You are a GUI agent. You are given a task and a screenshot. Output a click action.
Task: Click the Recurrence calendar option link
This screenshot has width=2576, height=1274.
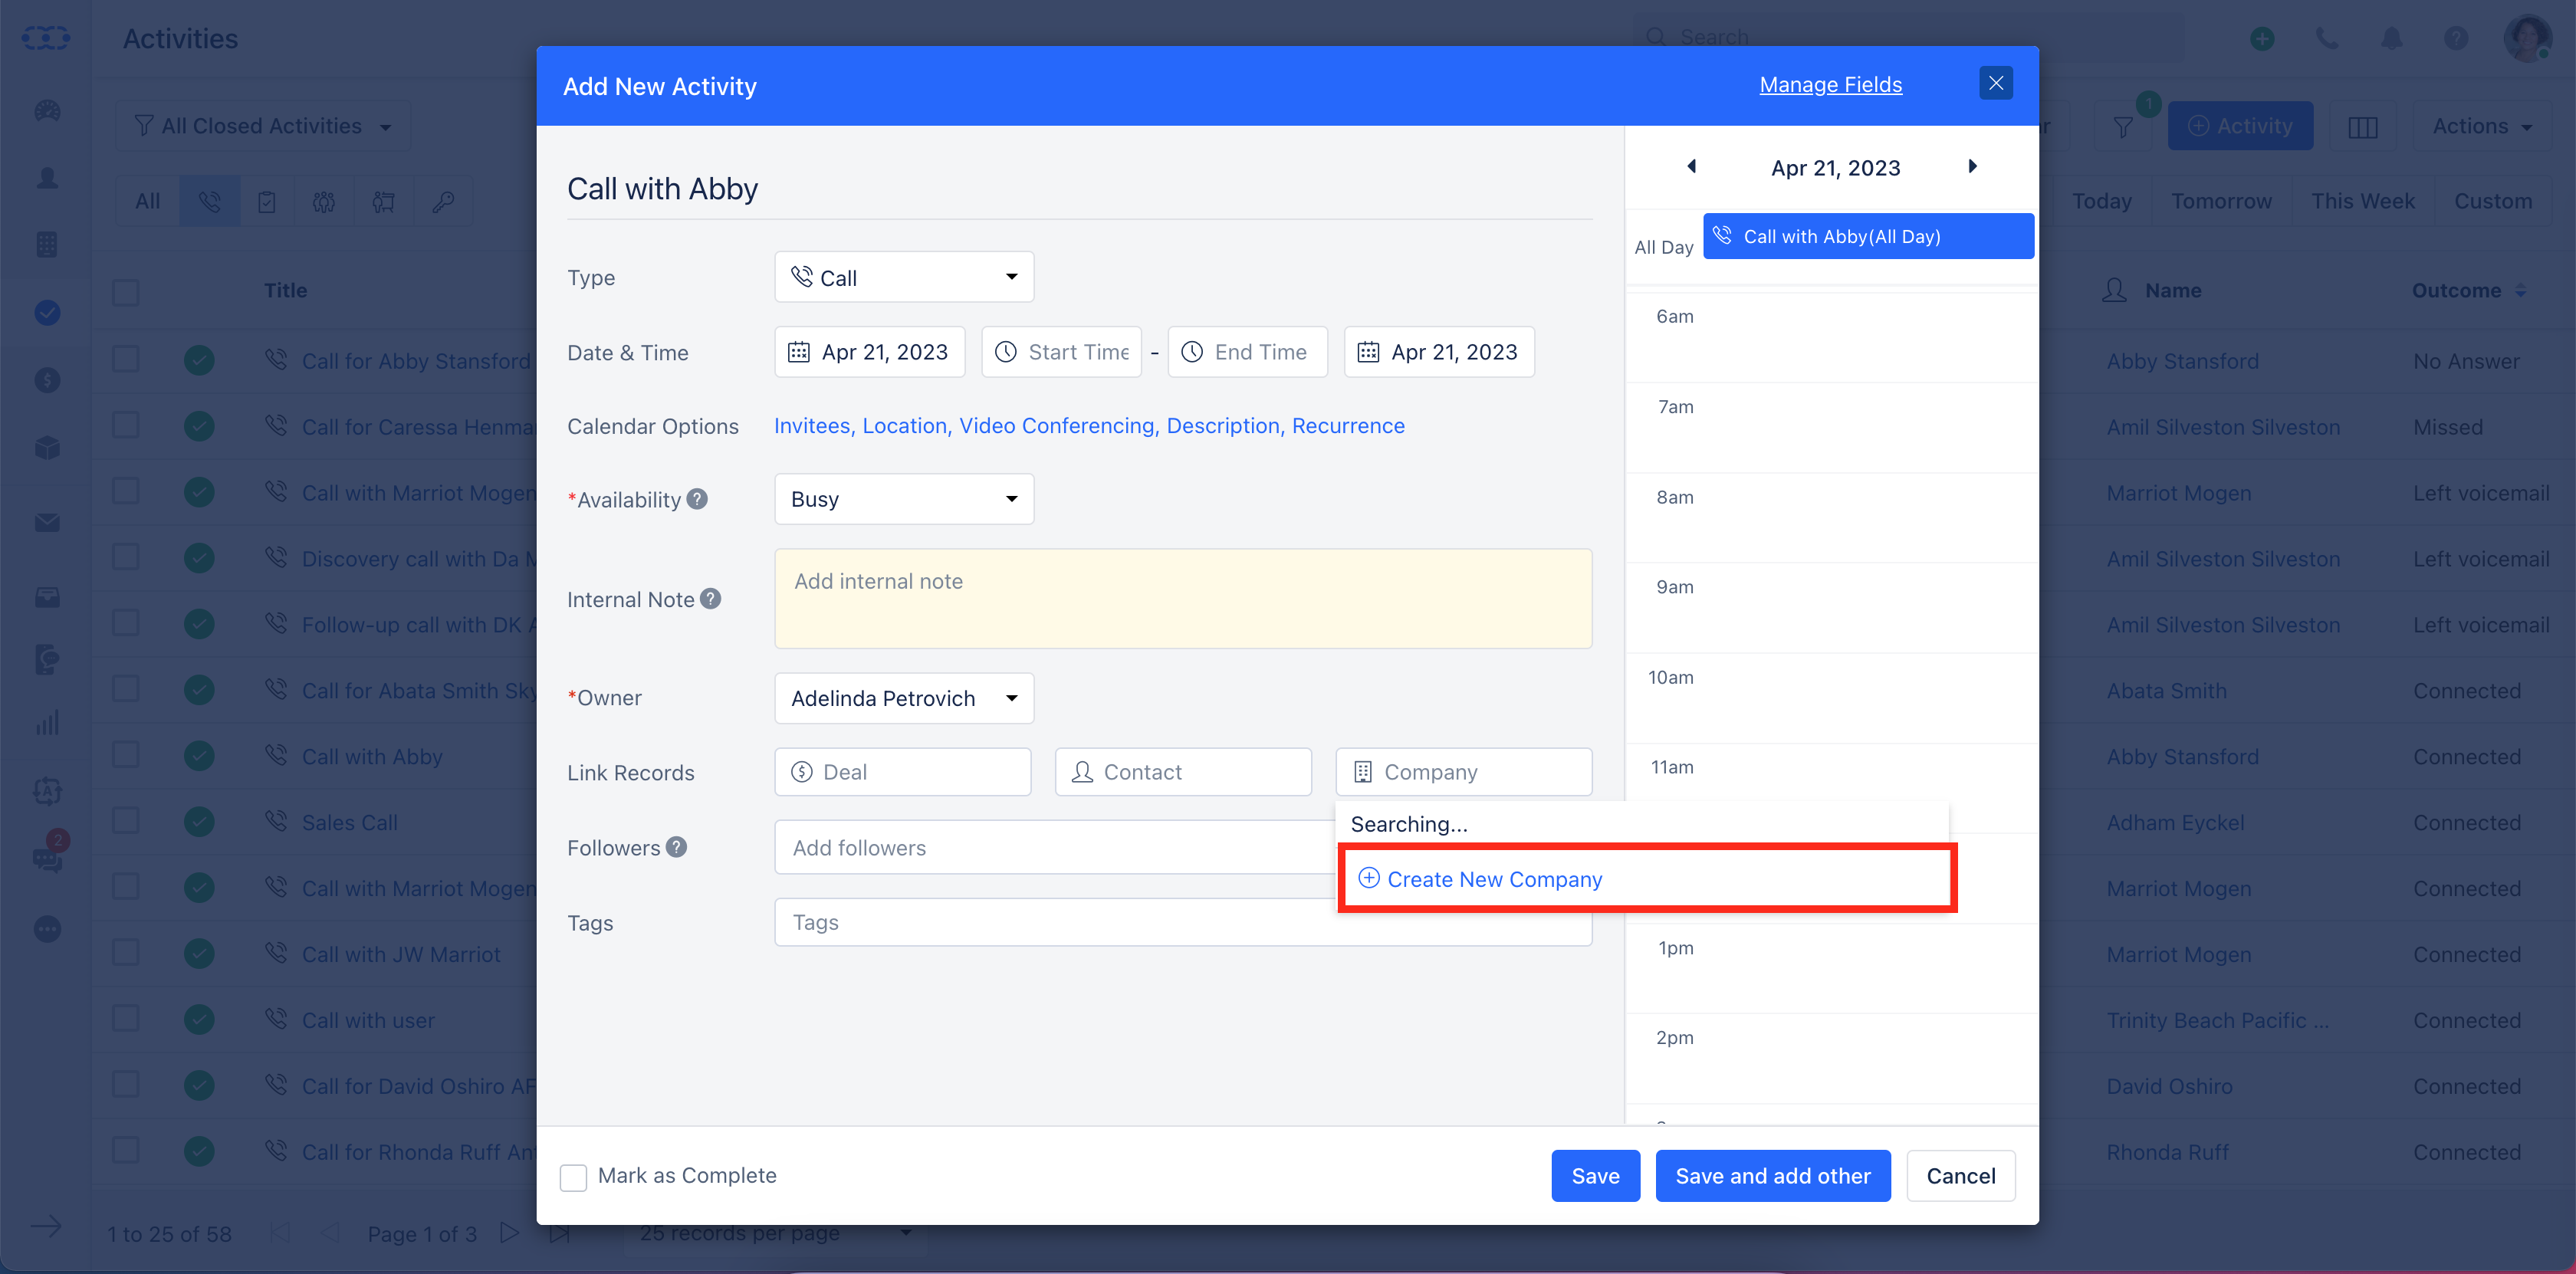(x=1348, y=426)
